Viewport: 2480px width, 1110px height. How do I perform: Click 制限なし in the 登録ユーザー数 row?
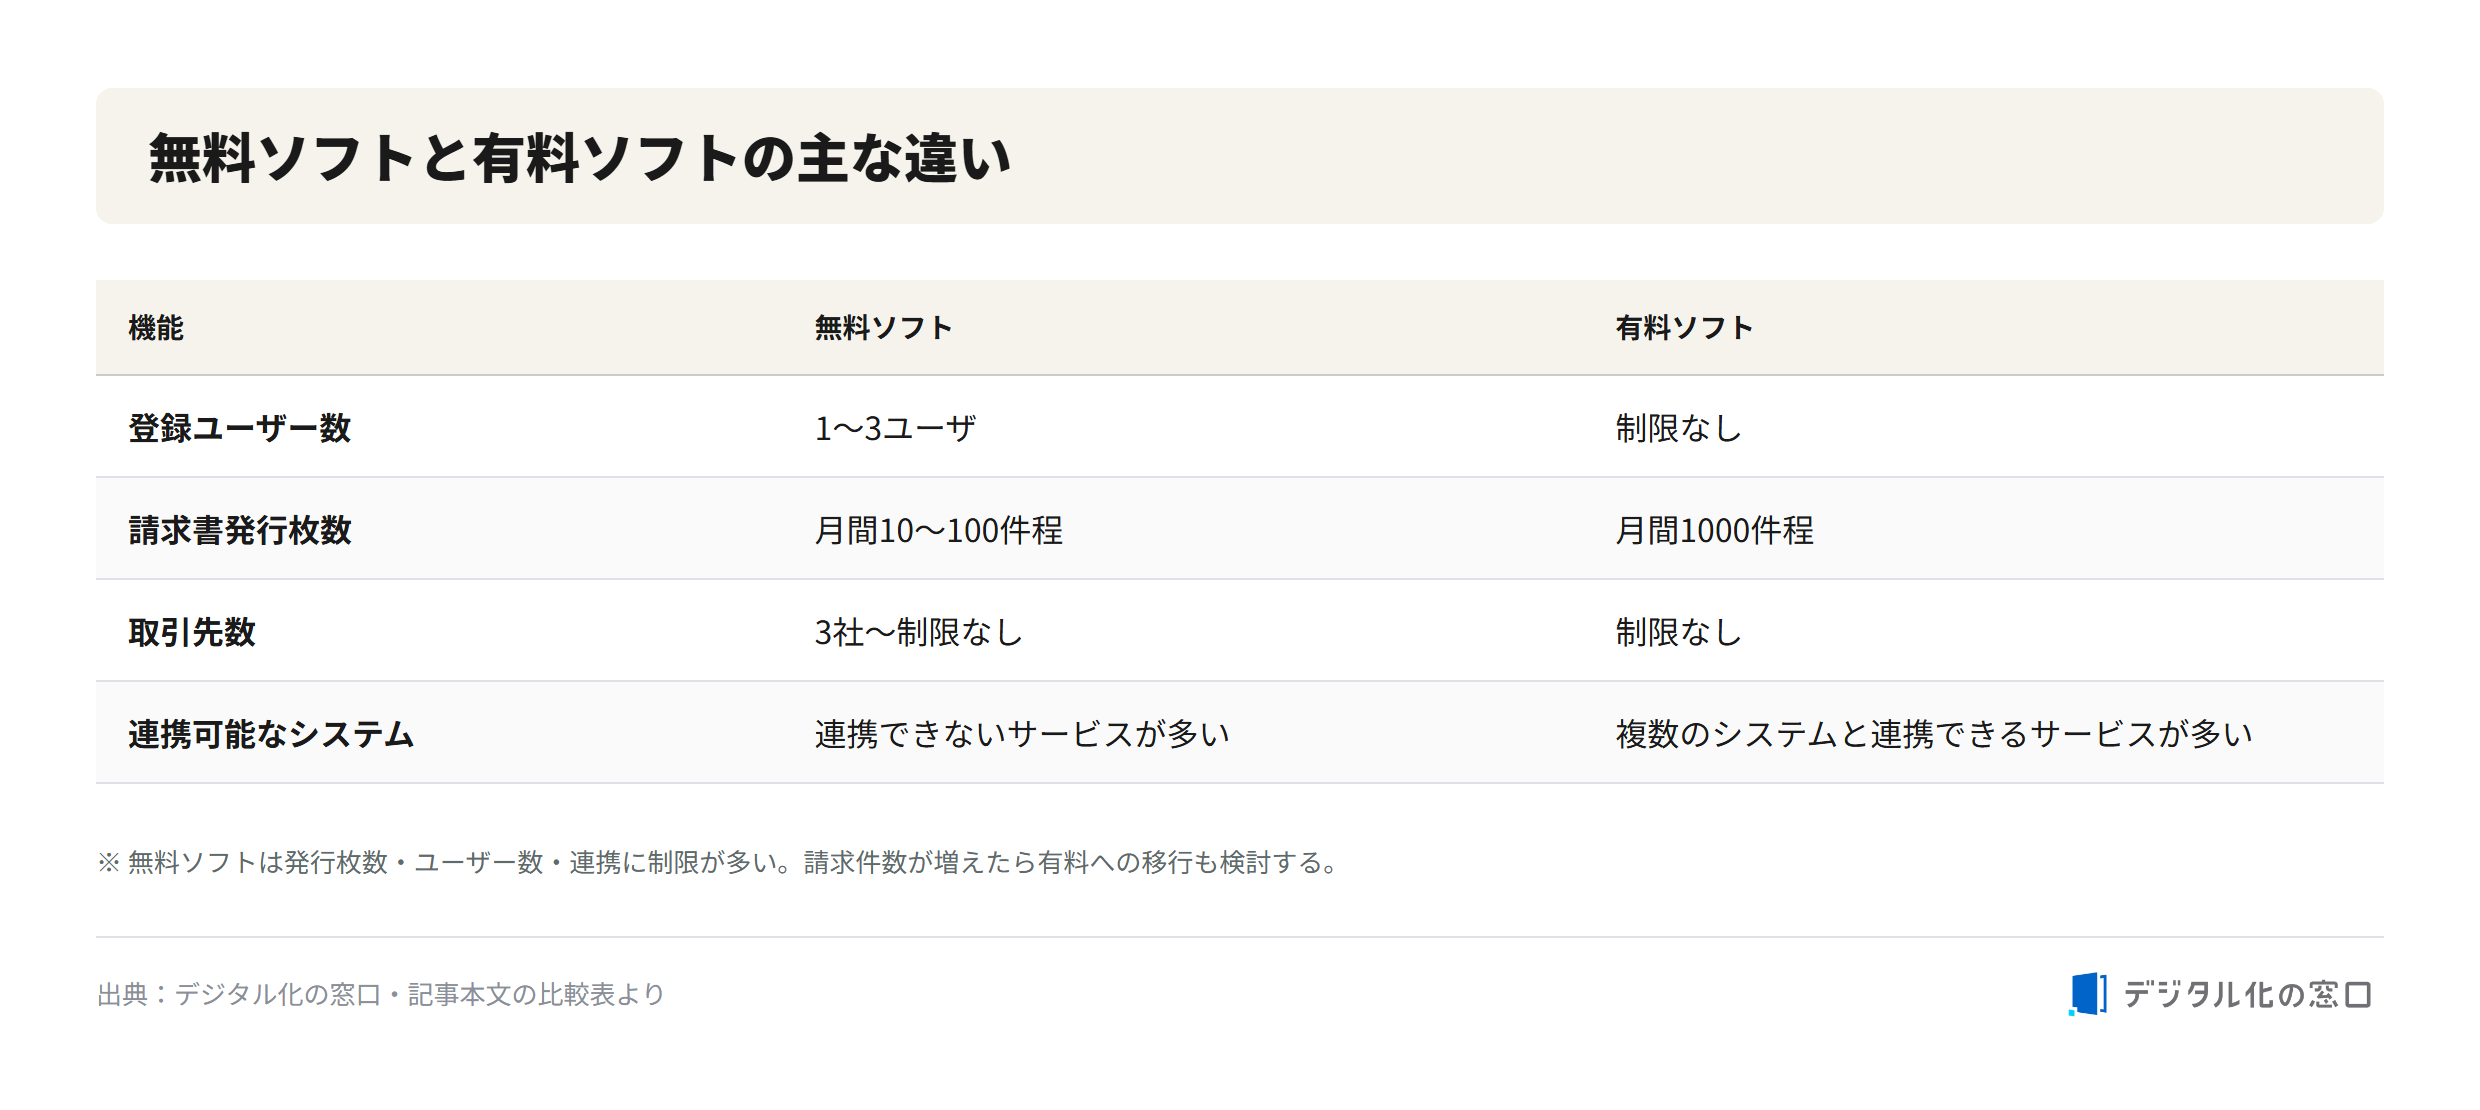[x=1679, y=428]
